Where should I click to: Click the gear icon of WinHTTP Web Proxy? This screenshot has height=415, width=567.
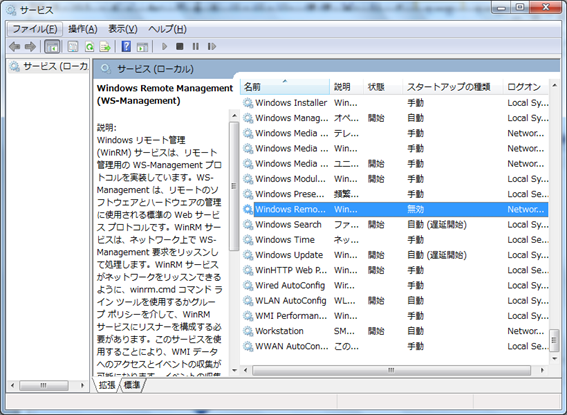pyautogui.click(x=248, y=270)
